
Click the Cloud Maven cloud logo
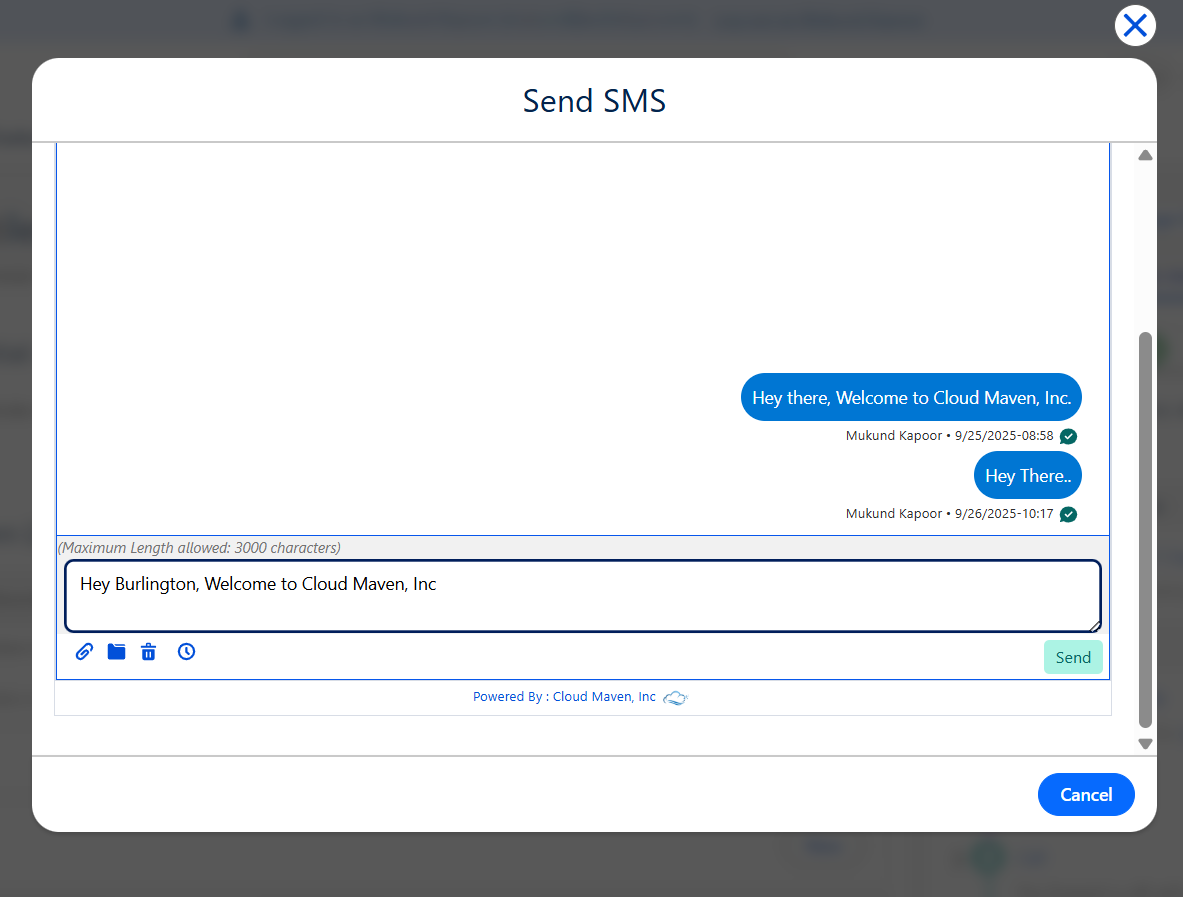(675, 698)
